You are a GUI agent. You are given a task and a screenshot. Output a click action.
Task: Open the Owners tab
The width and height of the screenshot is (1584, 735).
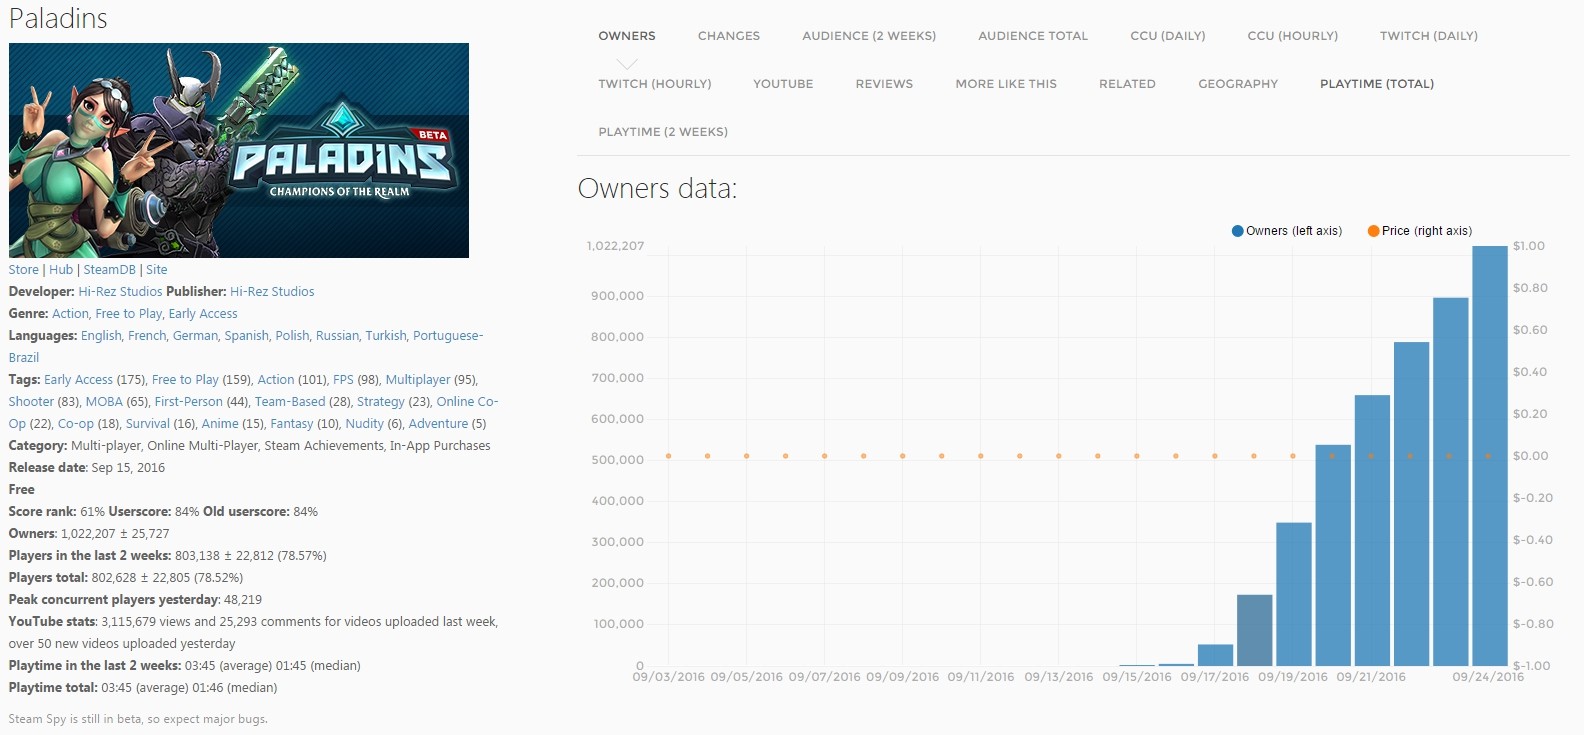pyautogui.click(x=627, y=36)
